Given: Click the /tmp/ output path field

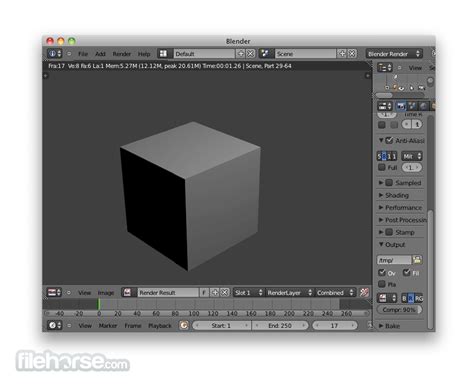Looking at the screenshot, I should [x=394, y=260].
